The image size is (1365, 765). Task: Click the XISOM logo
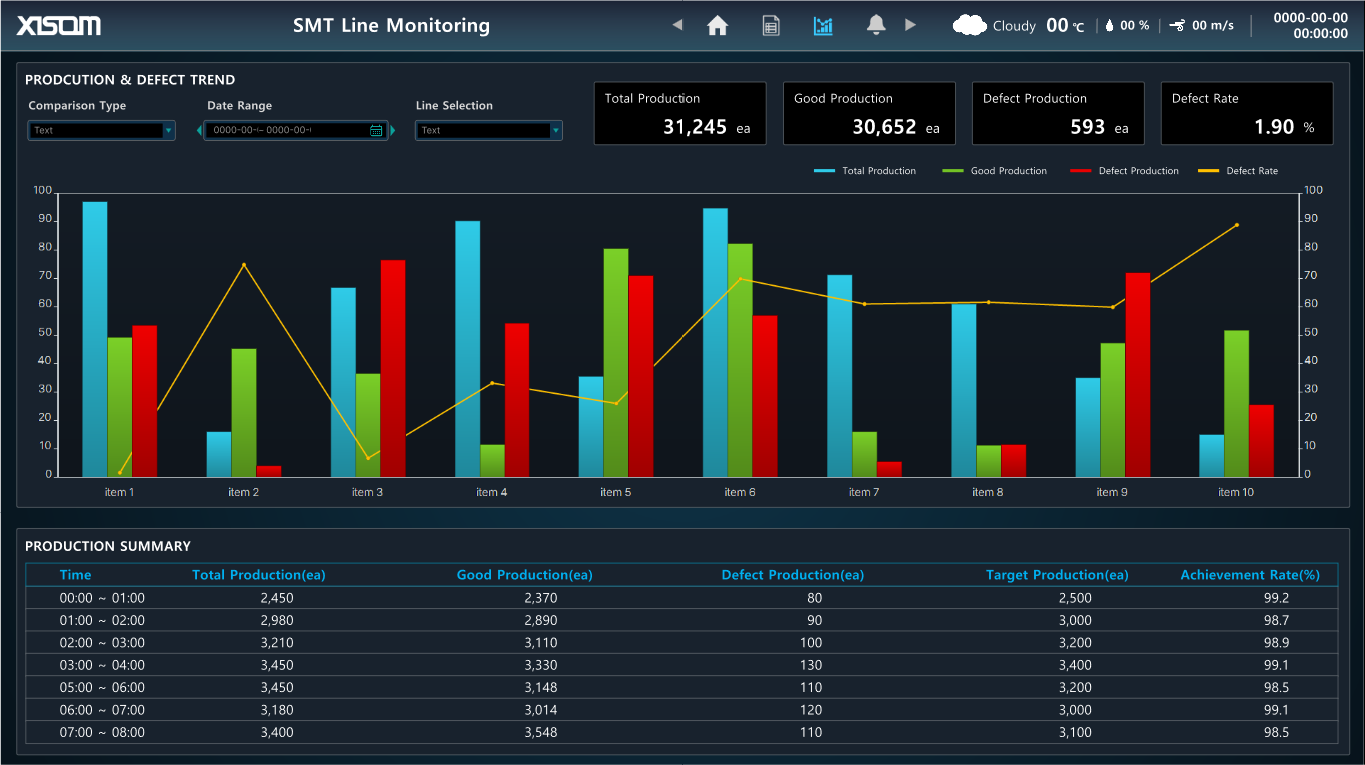coord(59,26)
